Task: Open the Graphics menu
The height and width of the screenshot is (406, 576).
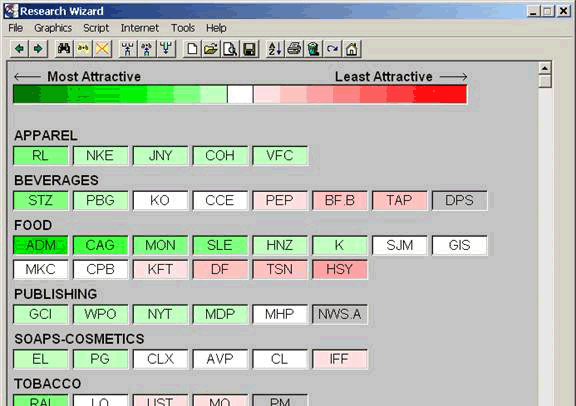Action: click(x=53, y=28)
